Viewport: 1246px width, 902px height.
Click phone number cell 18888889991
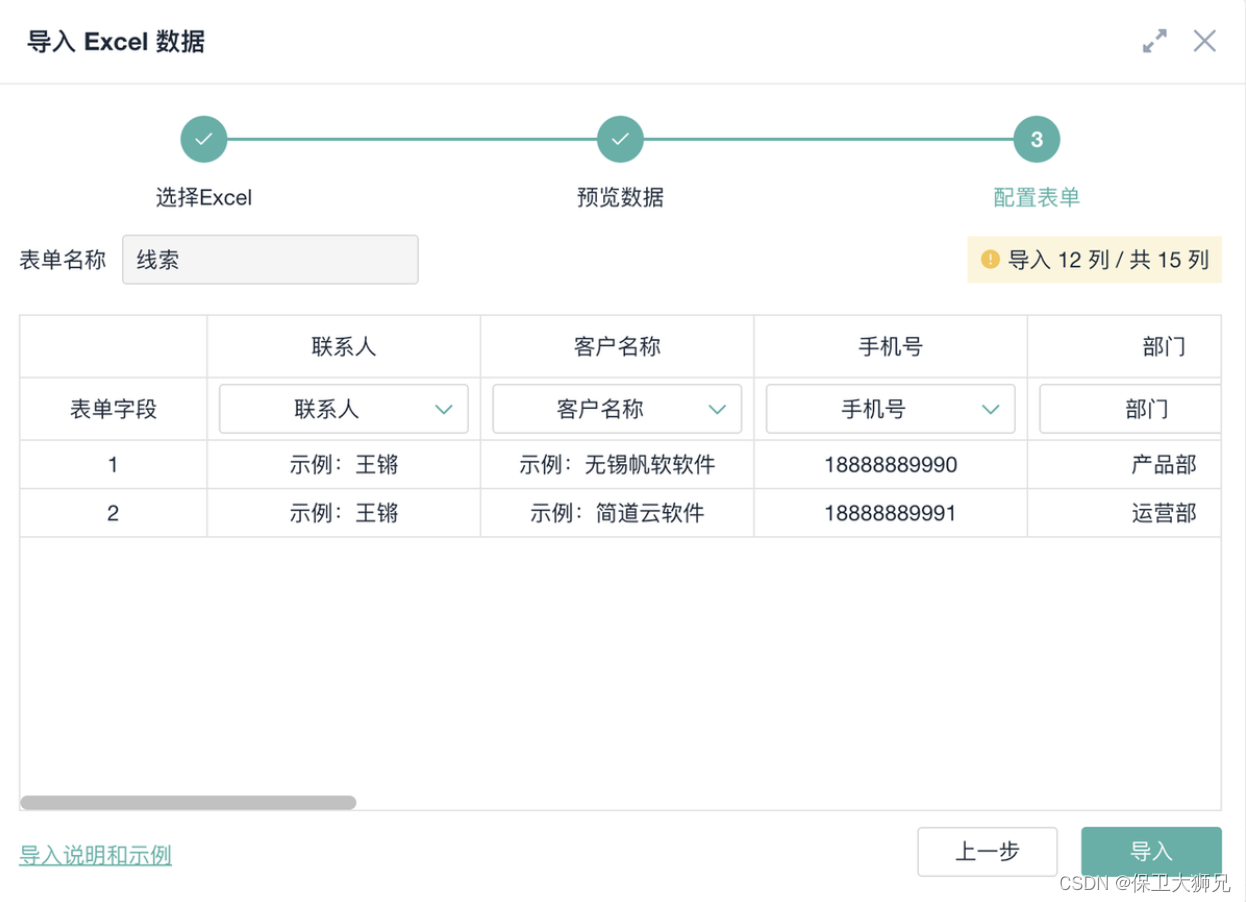(x=891, y=513)
